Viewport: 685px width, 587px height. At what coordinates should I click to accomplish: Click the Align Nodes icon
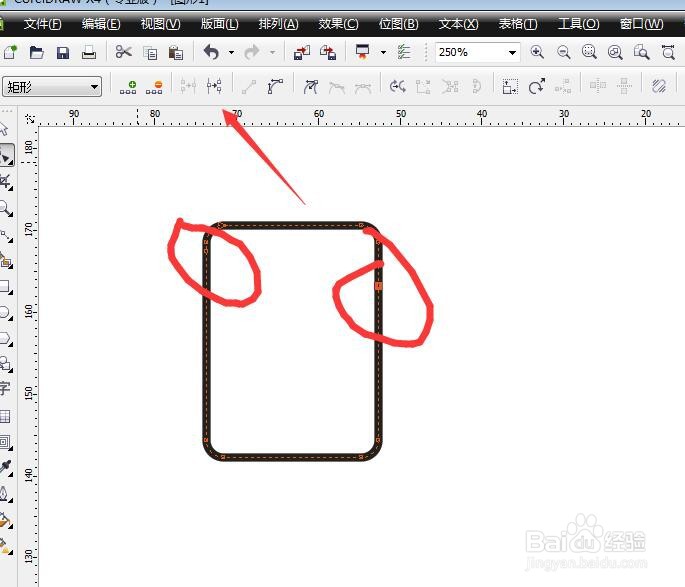tap(563, 86)
